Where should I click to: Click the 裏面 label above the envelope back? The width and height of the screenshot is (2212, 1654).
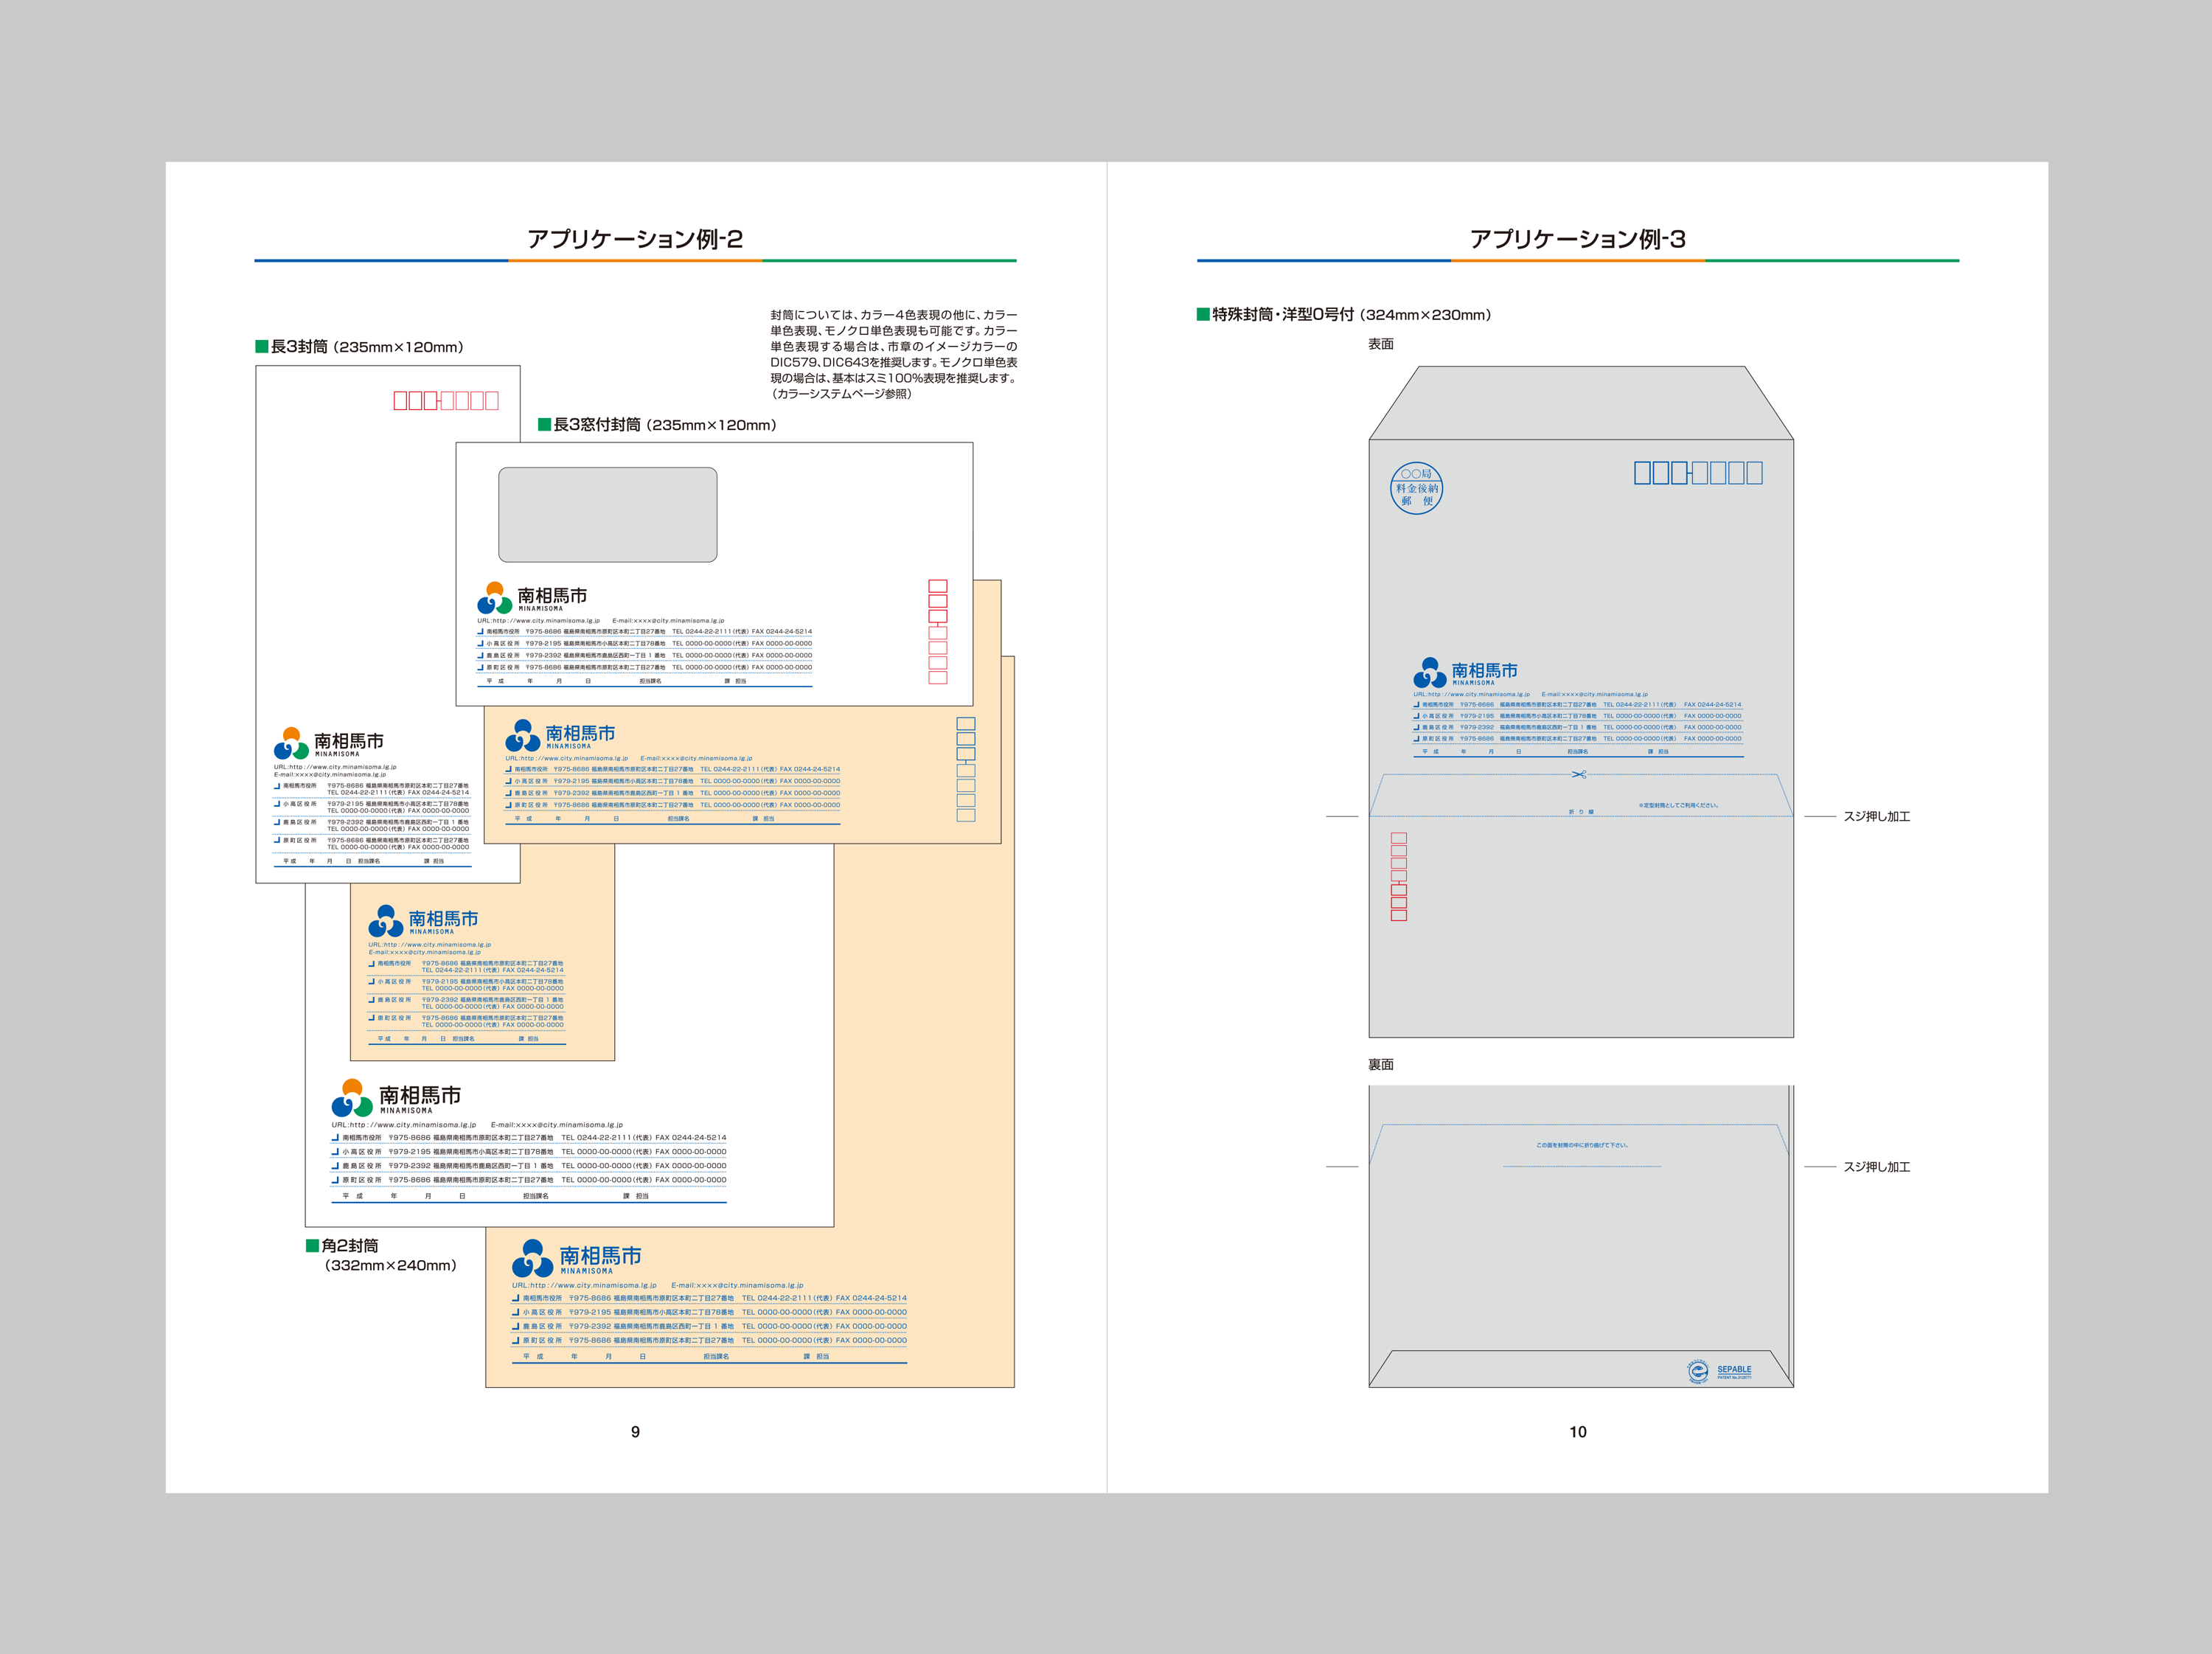[1380, 1064]
